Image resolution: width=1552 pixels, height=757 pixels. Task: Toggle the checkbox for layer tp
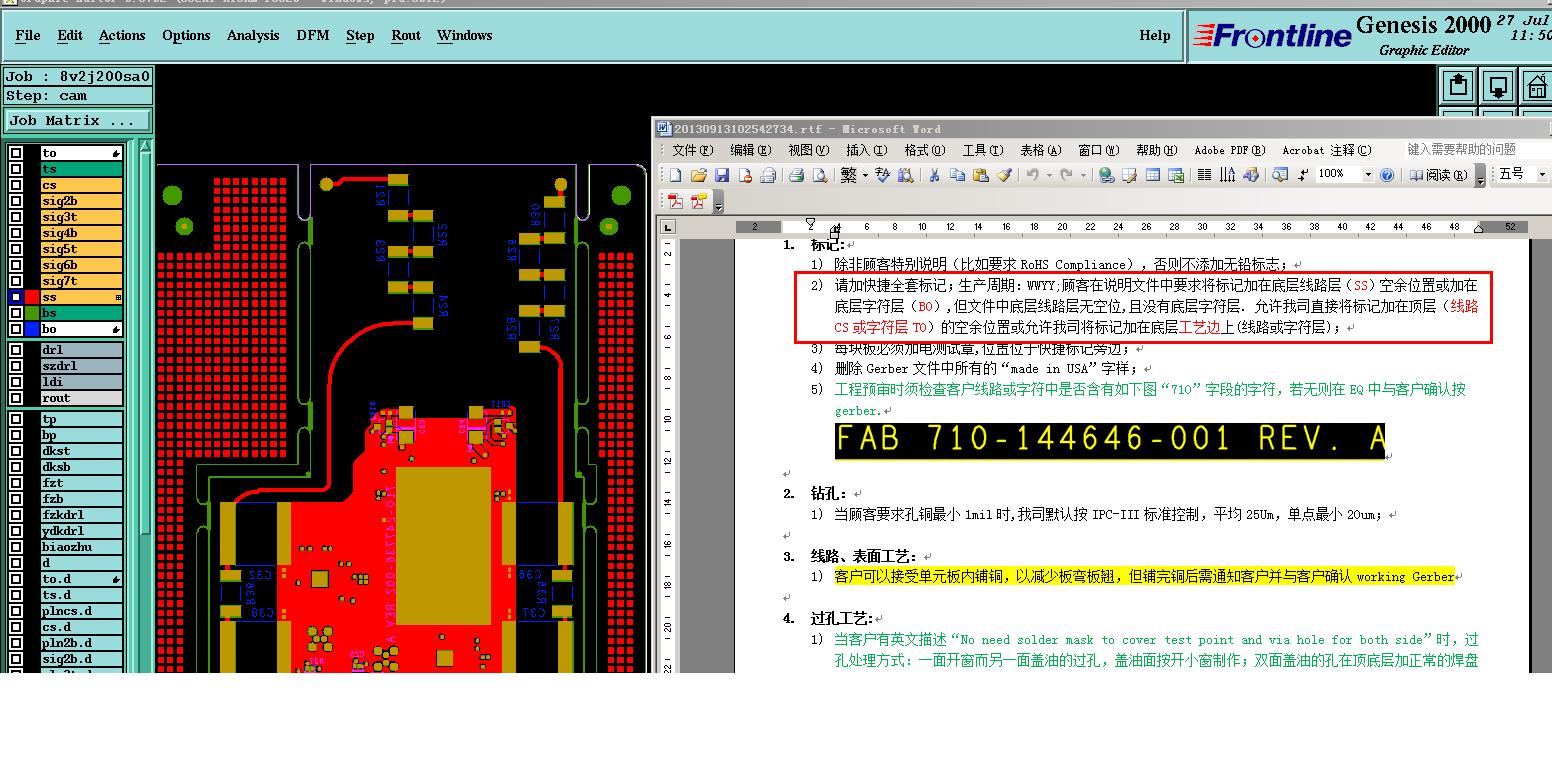click(x=16, y=419)
